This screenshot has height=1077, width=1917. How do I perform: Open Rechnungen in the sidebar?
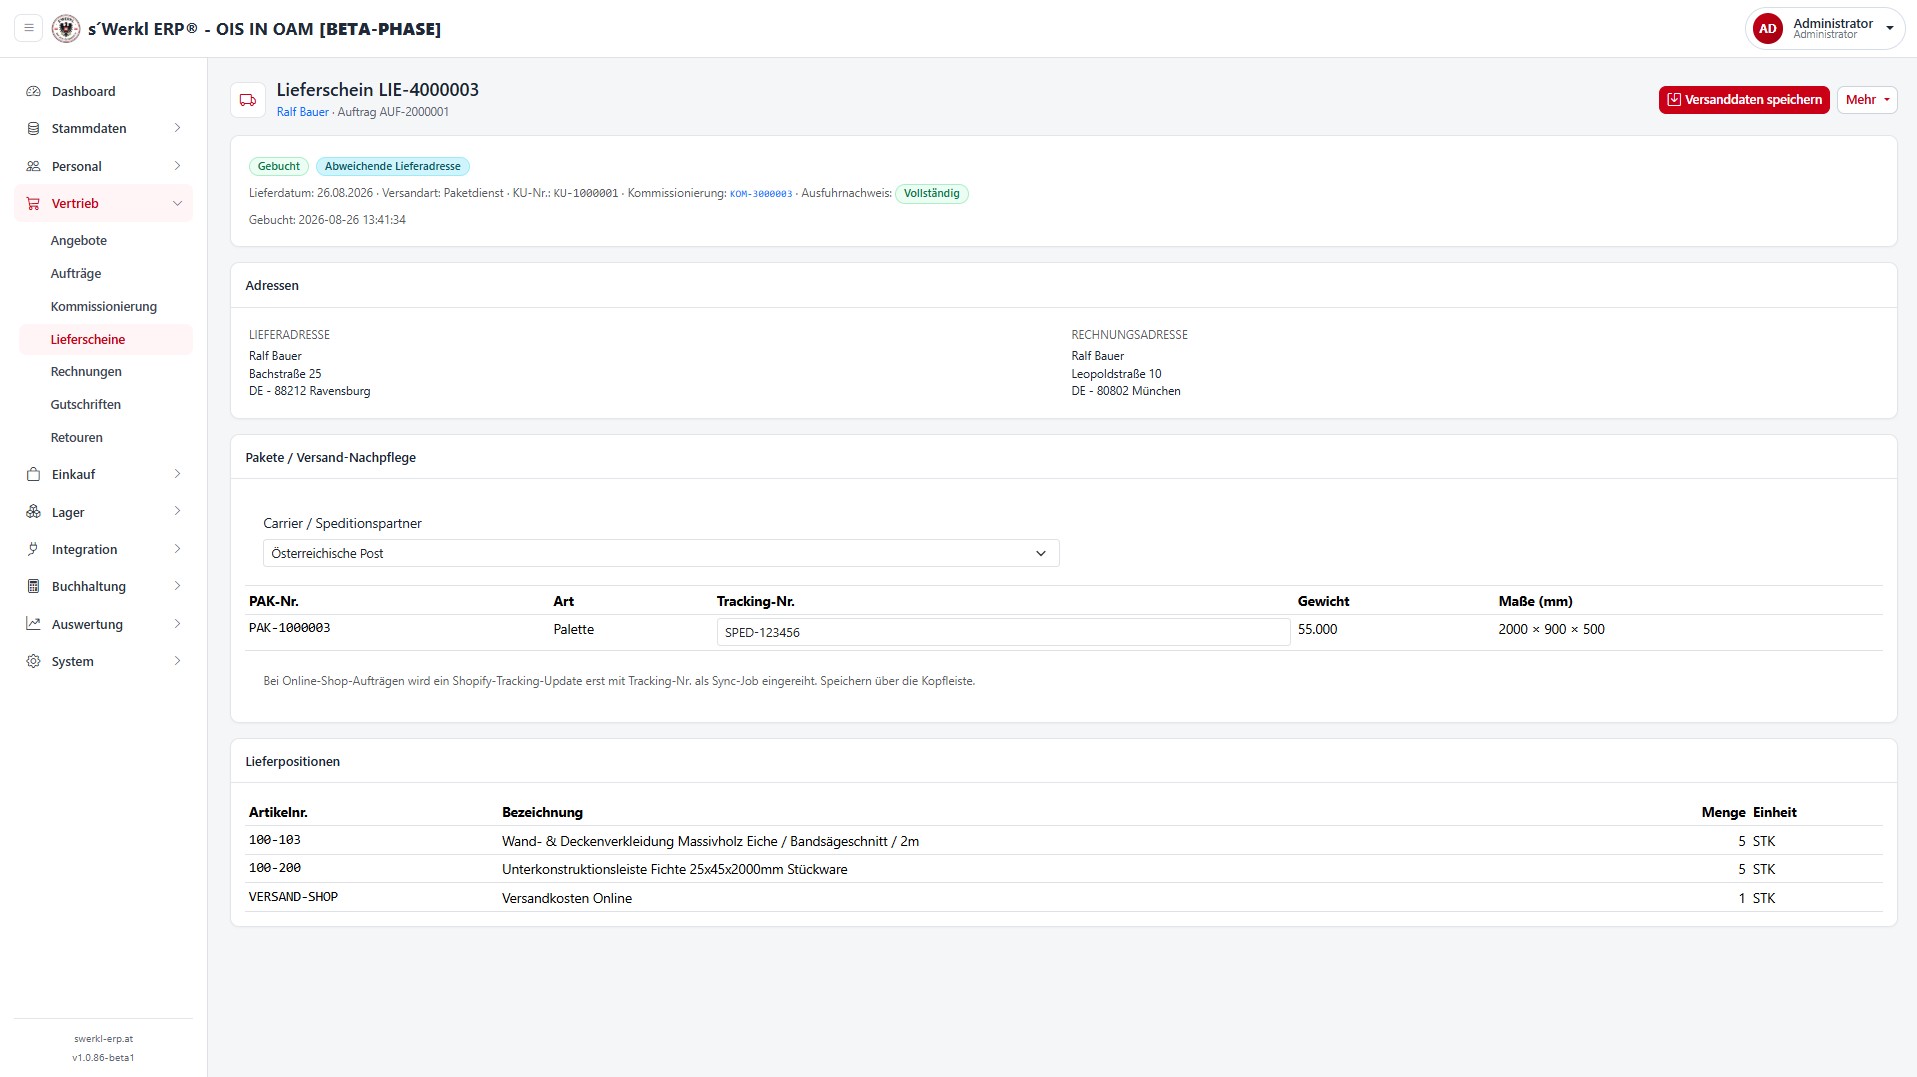click(x=86, y=371)
